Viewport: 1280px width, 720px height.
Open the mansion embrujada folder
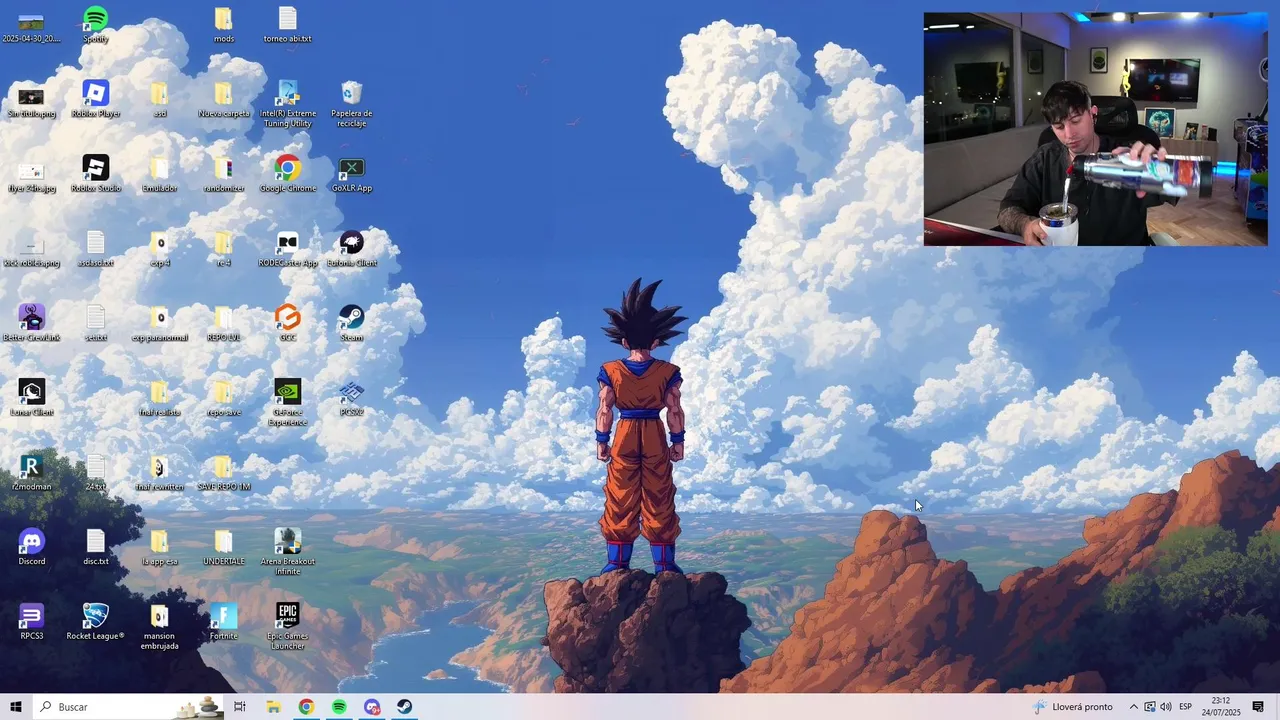tap(160, 627)
